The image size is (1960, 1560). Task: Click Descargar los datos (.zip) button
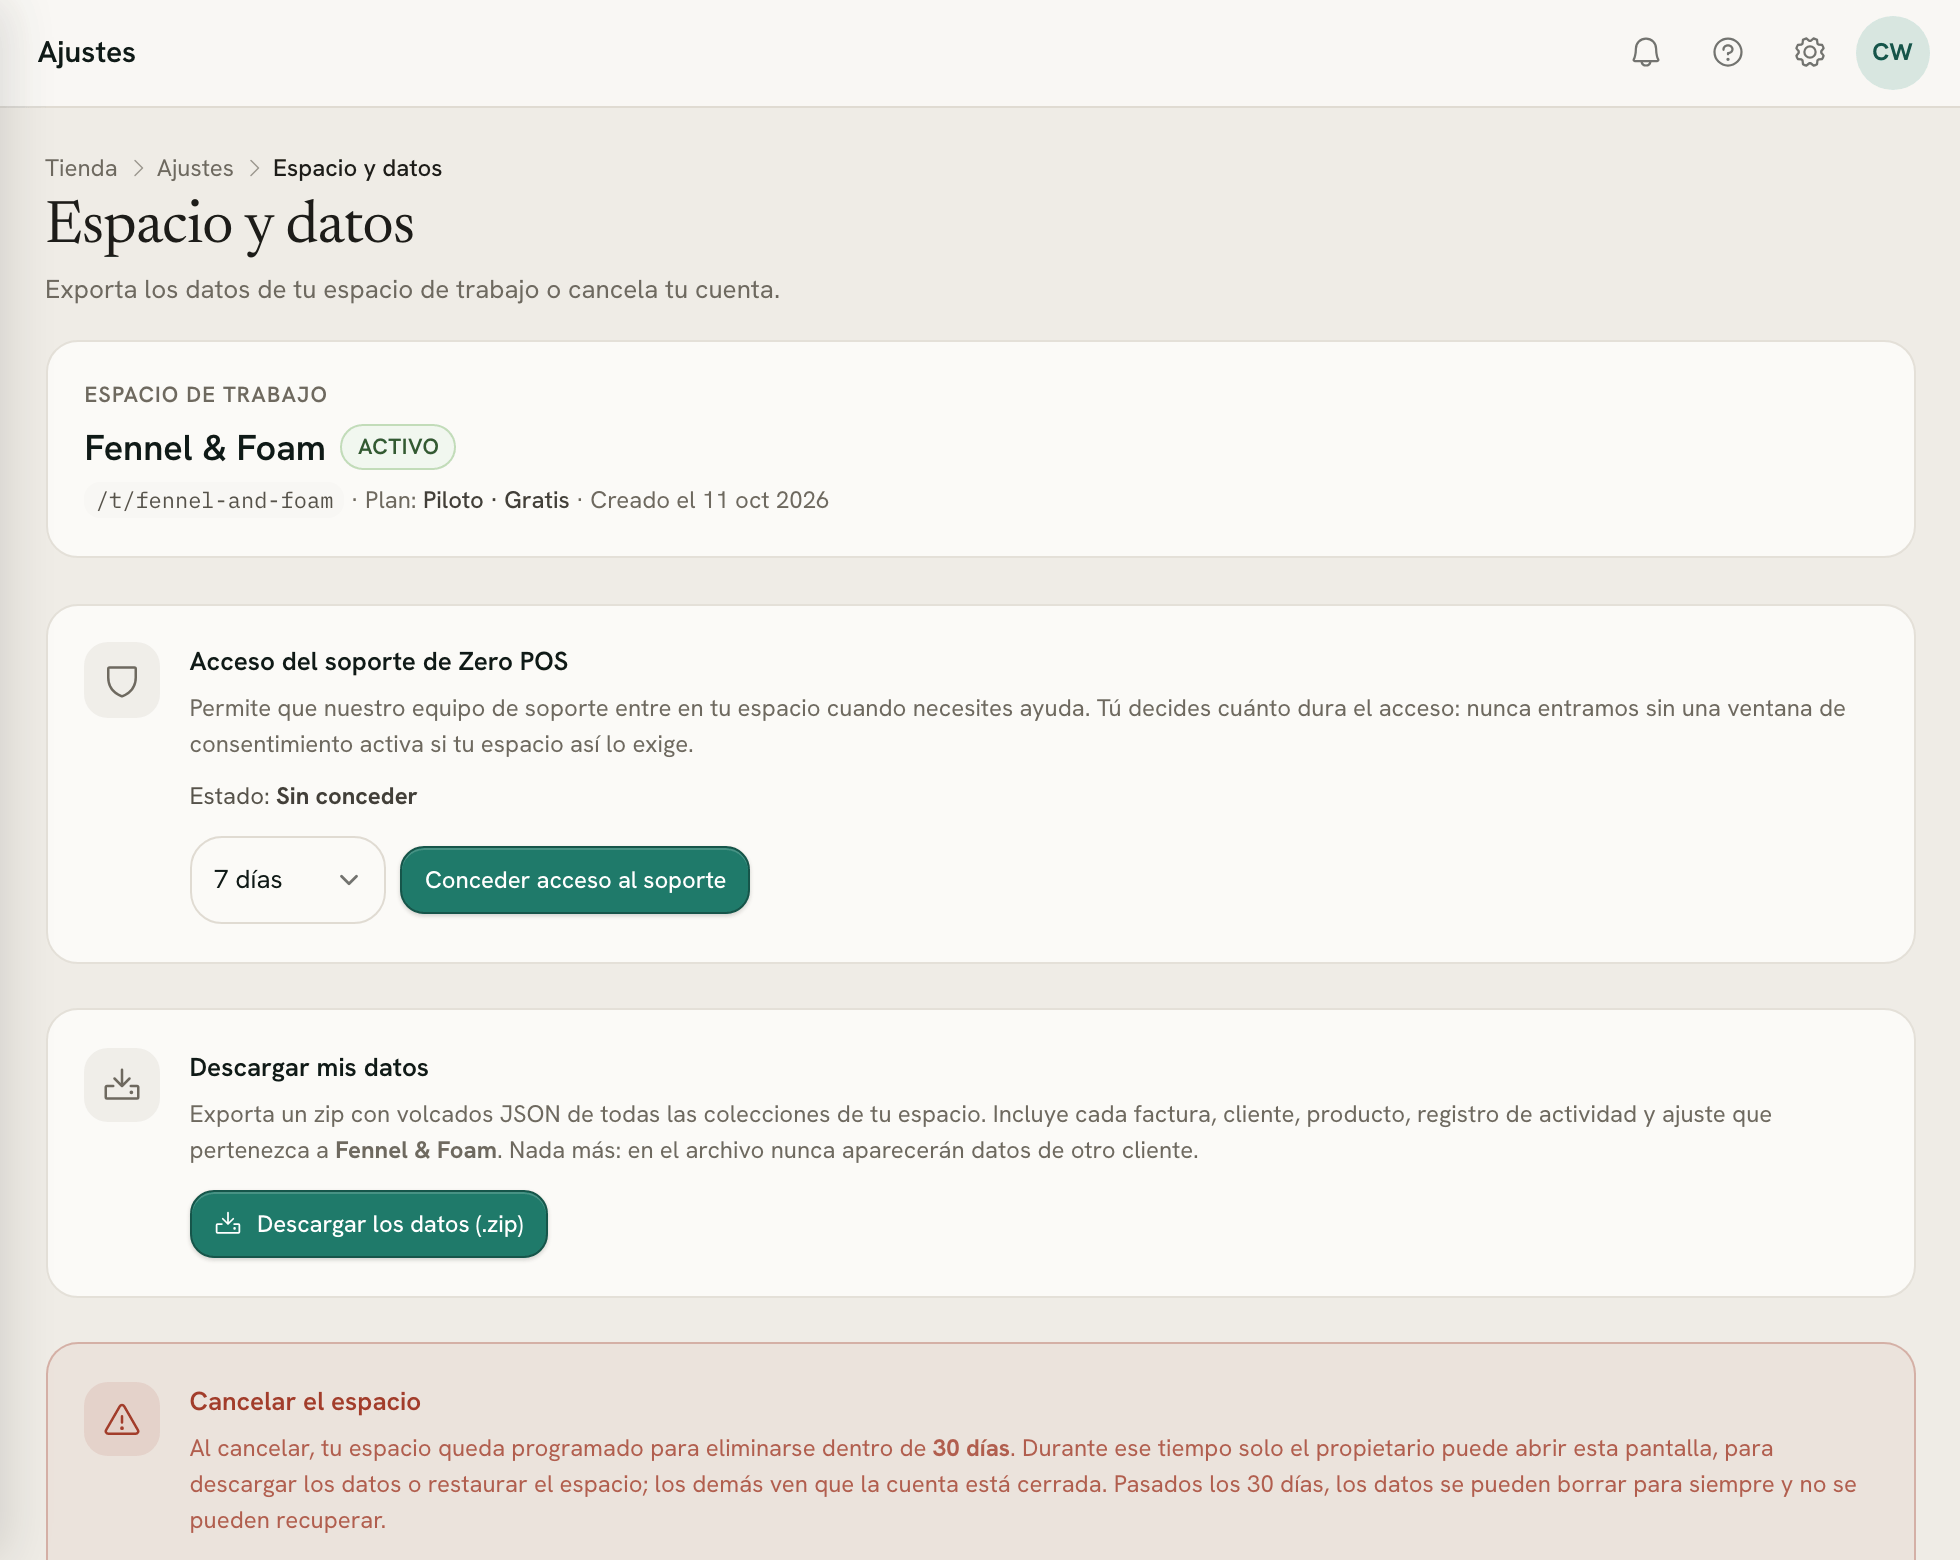[x=369, y=1224]
